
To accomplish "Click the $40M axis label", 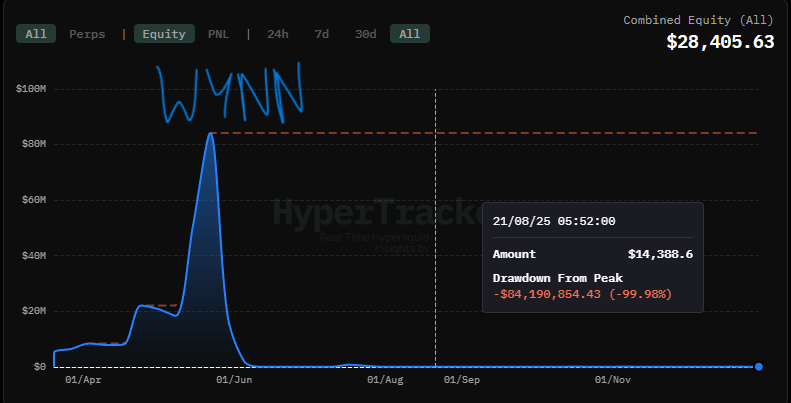I will pos(33,256).
